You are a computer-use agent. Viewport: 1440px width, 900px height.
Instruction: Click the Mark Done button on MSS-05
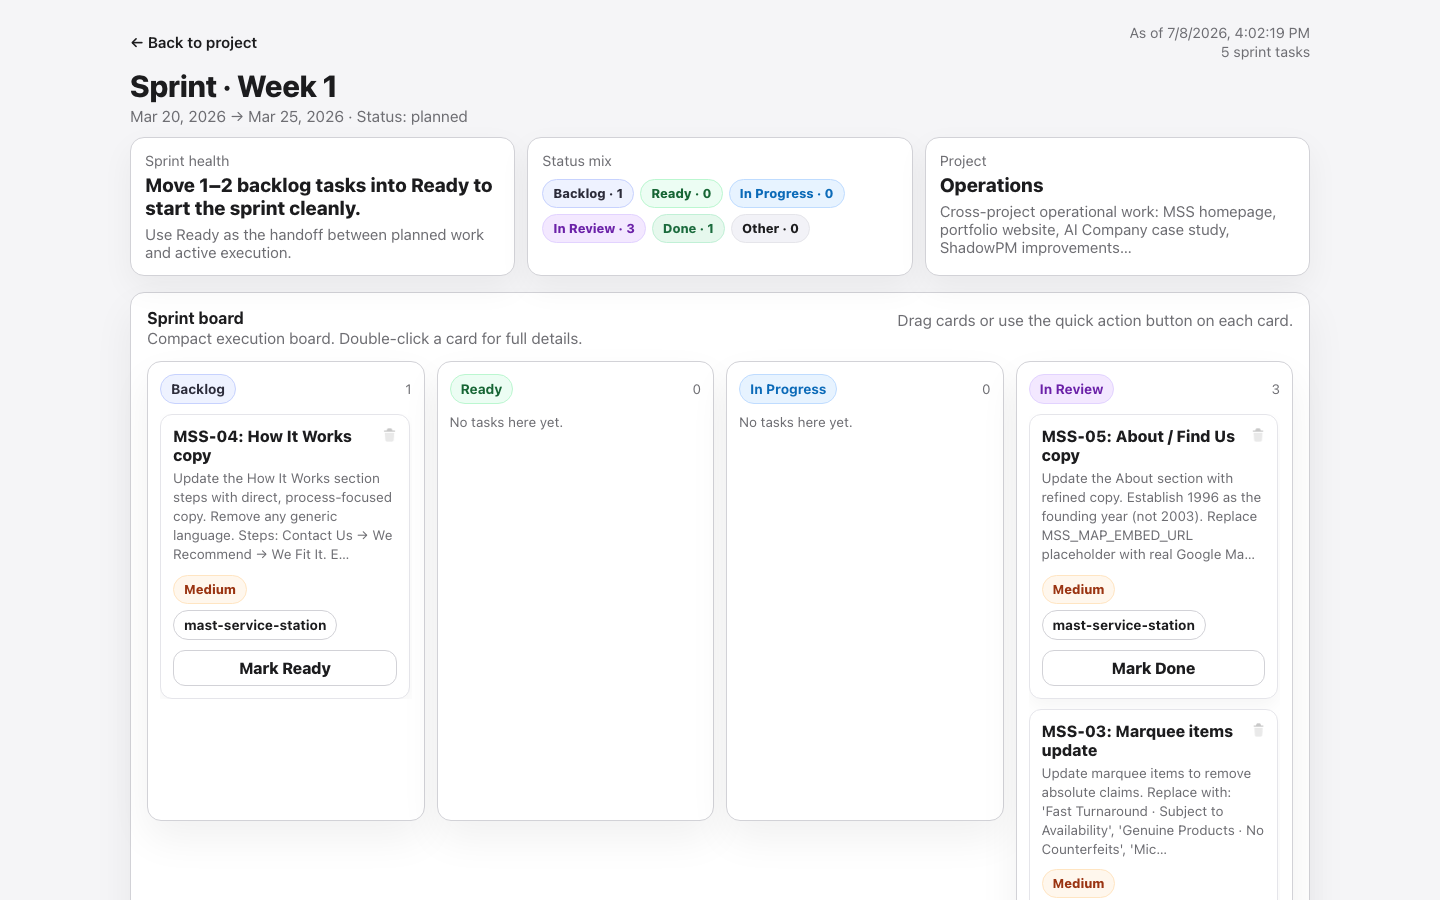(x=1153, y=668)
